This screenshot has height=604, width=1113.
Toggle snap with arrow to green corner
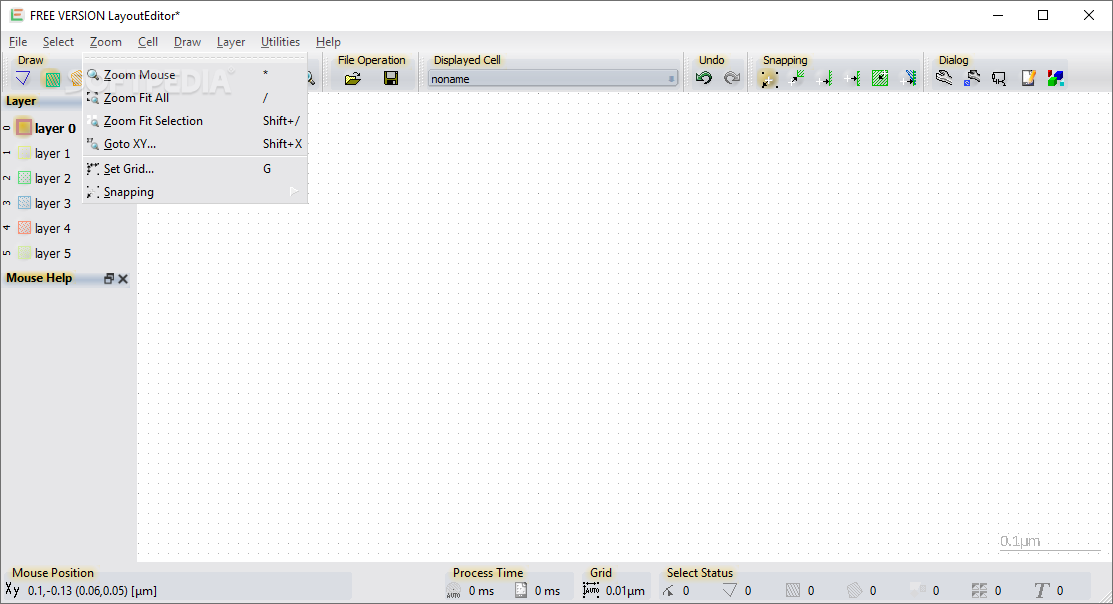tap(797, 78)
